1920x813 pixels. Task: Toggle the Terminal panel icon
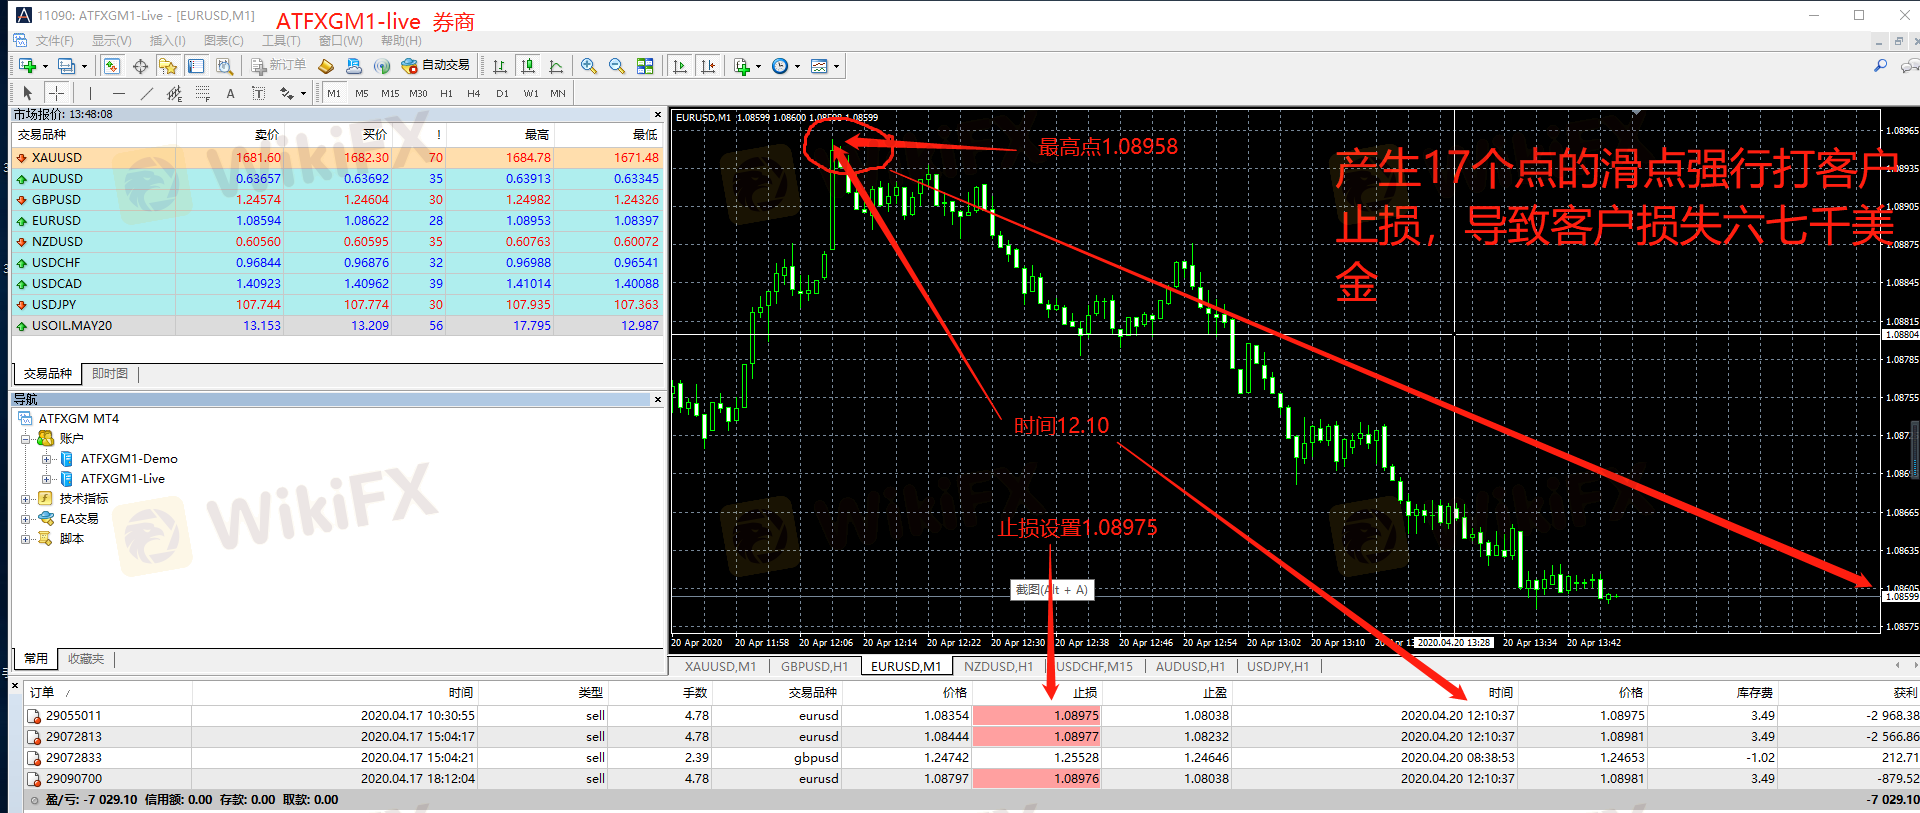[196, 66]
